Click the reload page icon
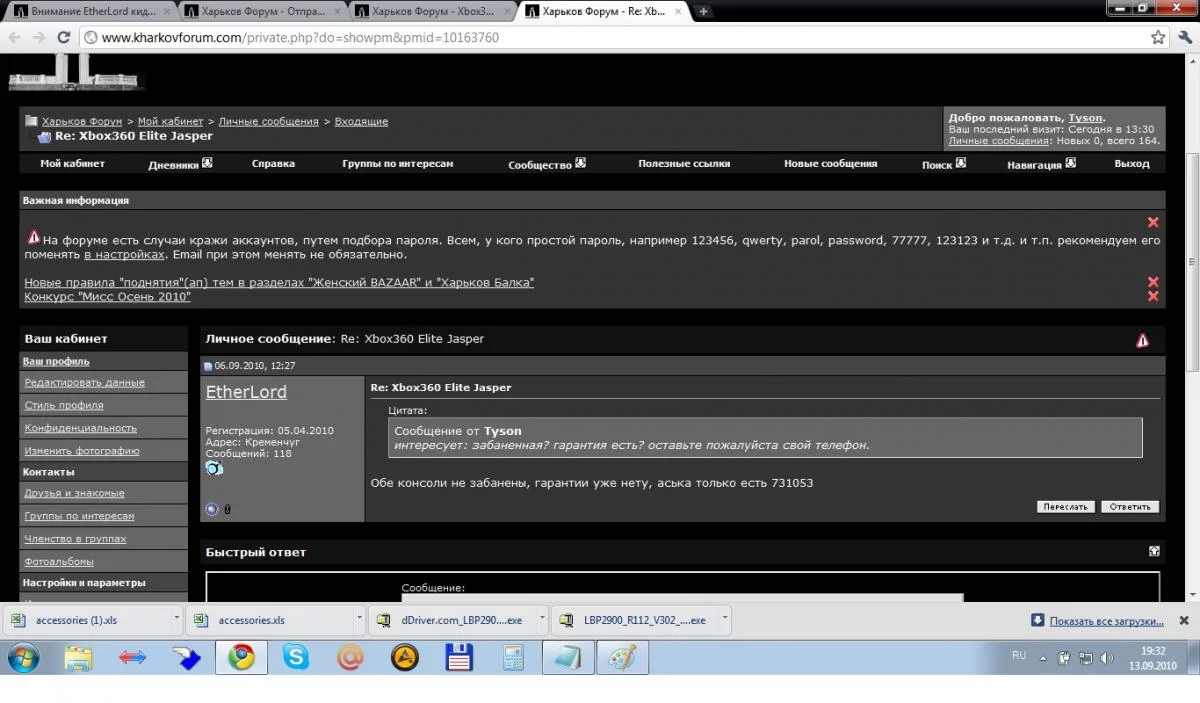 pyautogui.click(x=63, y=37)
